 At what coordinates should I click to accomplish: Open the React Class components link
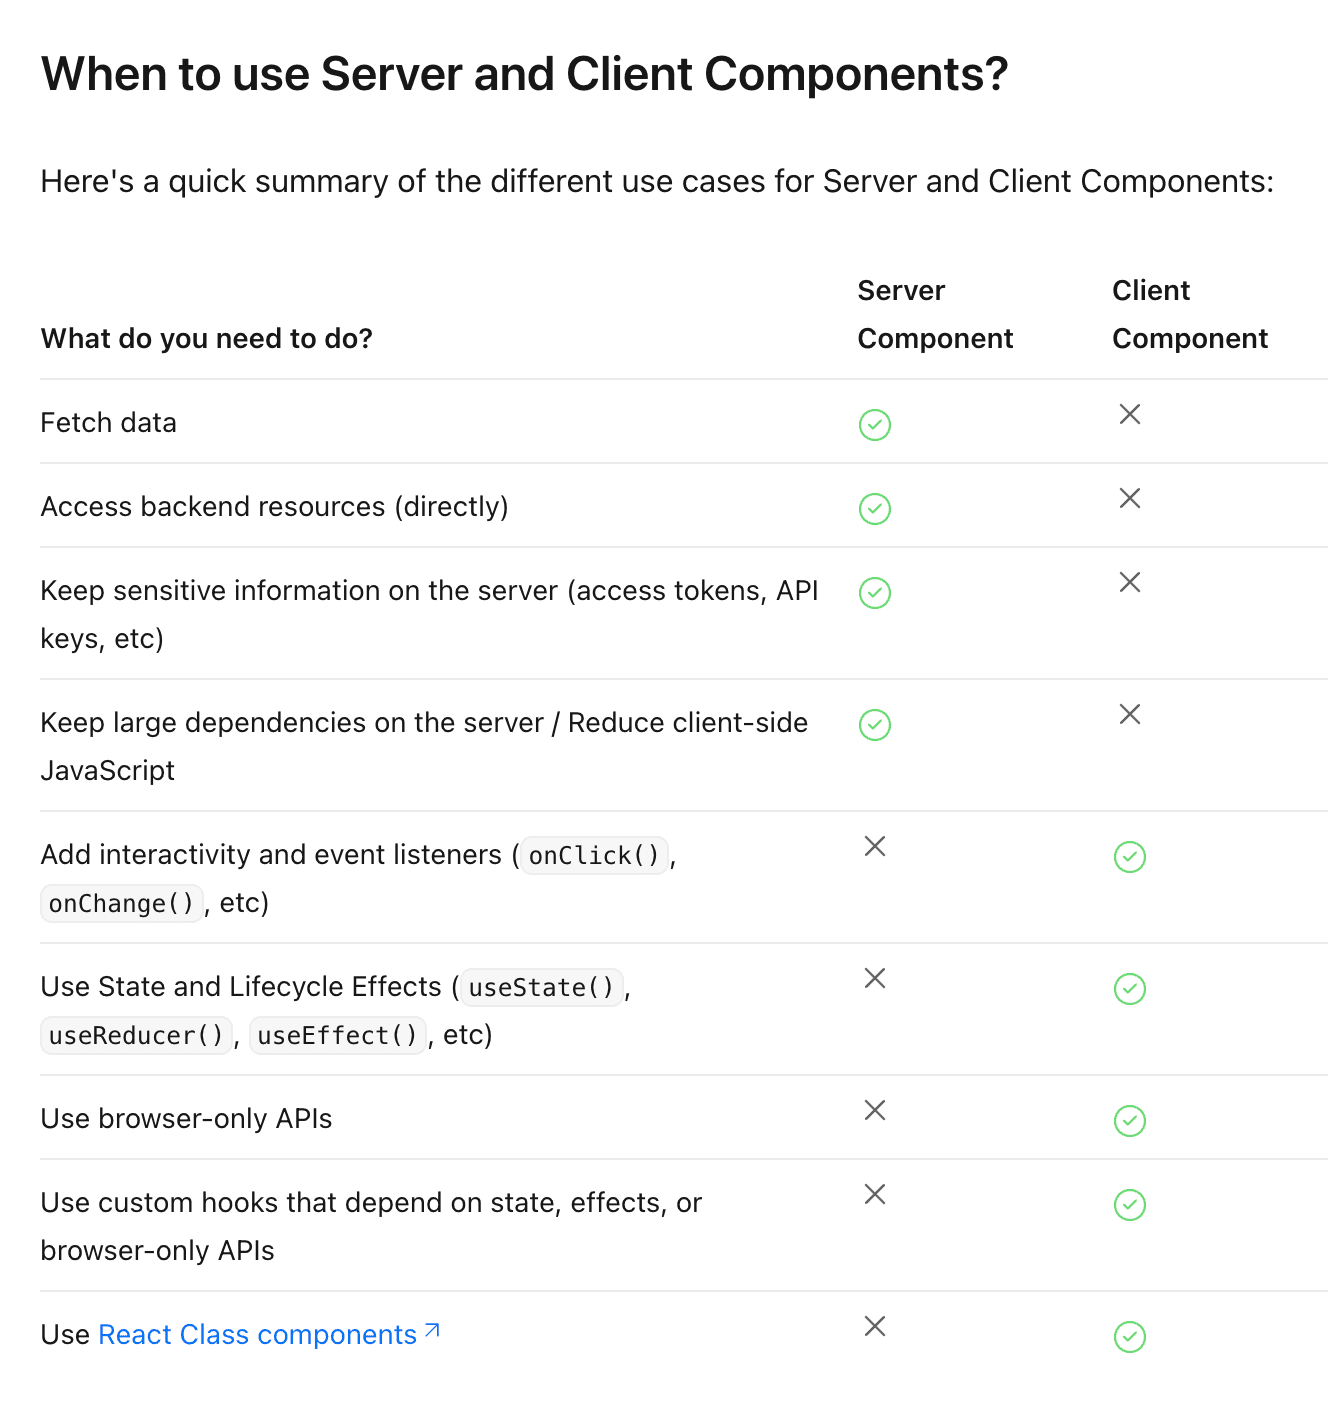tap(257, 1335)
